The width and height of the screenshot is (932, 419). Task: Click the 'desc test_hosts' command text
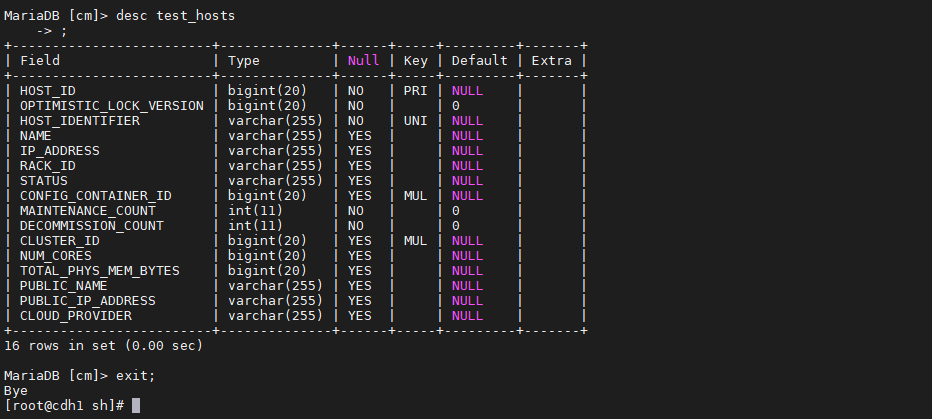175,16
